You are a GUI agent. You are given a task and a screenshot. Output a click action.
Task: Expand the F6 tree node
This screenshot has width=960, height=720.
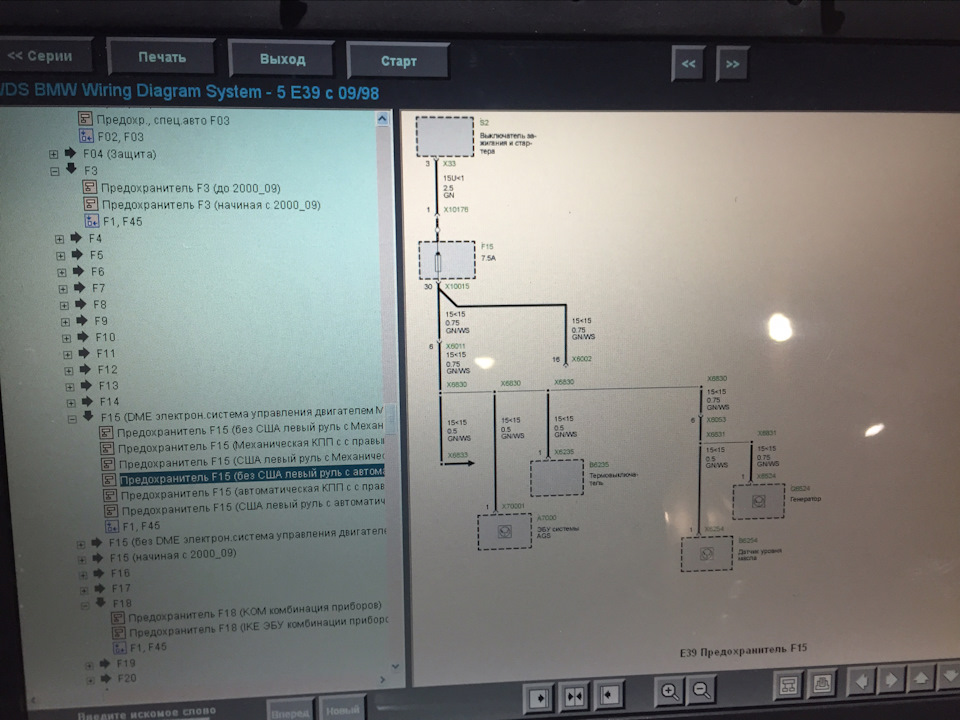coord(61,272)
